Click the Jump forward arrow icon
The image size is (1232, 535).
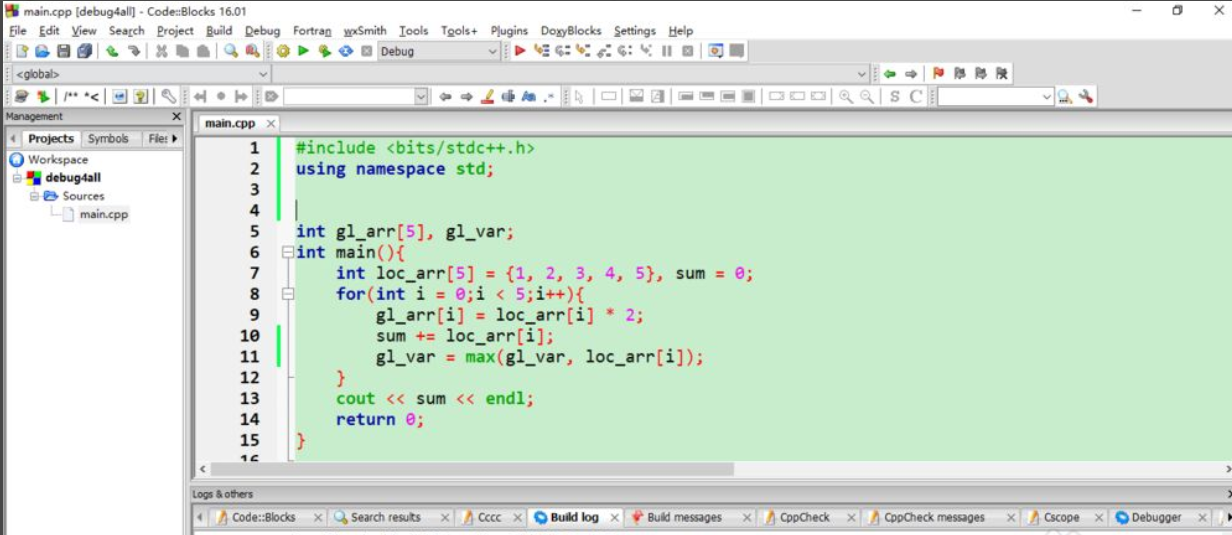[x=910, y=74]
